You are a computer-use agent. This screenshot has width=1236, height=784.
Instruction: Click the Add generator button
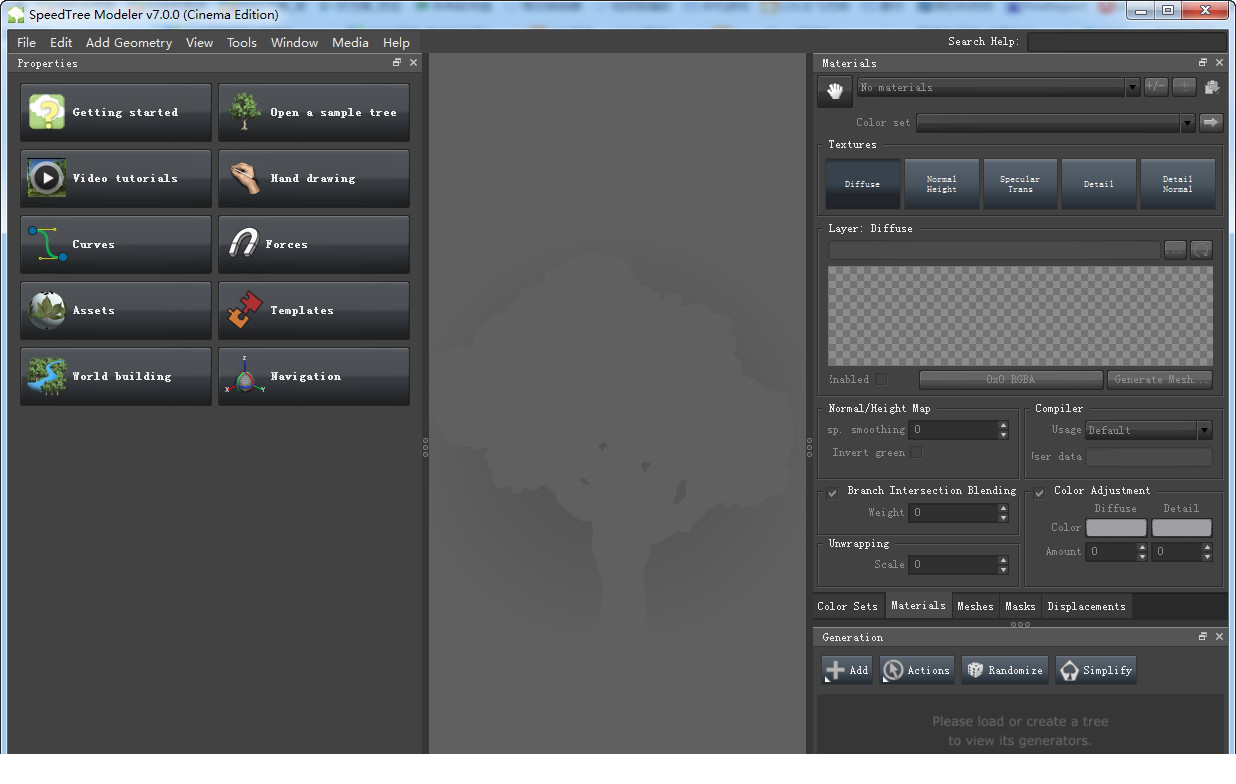click(847, 670)
